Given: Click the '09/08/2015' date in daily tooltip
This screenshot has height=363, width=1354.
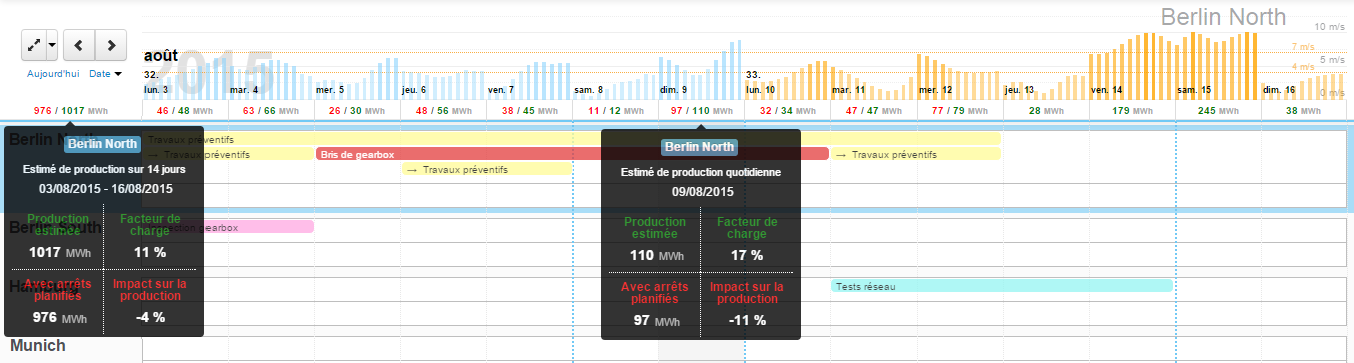Looking at the screenshot, I should click(x=702, y=191).
